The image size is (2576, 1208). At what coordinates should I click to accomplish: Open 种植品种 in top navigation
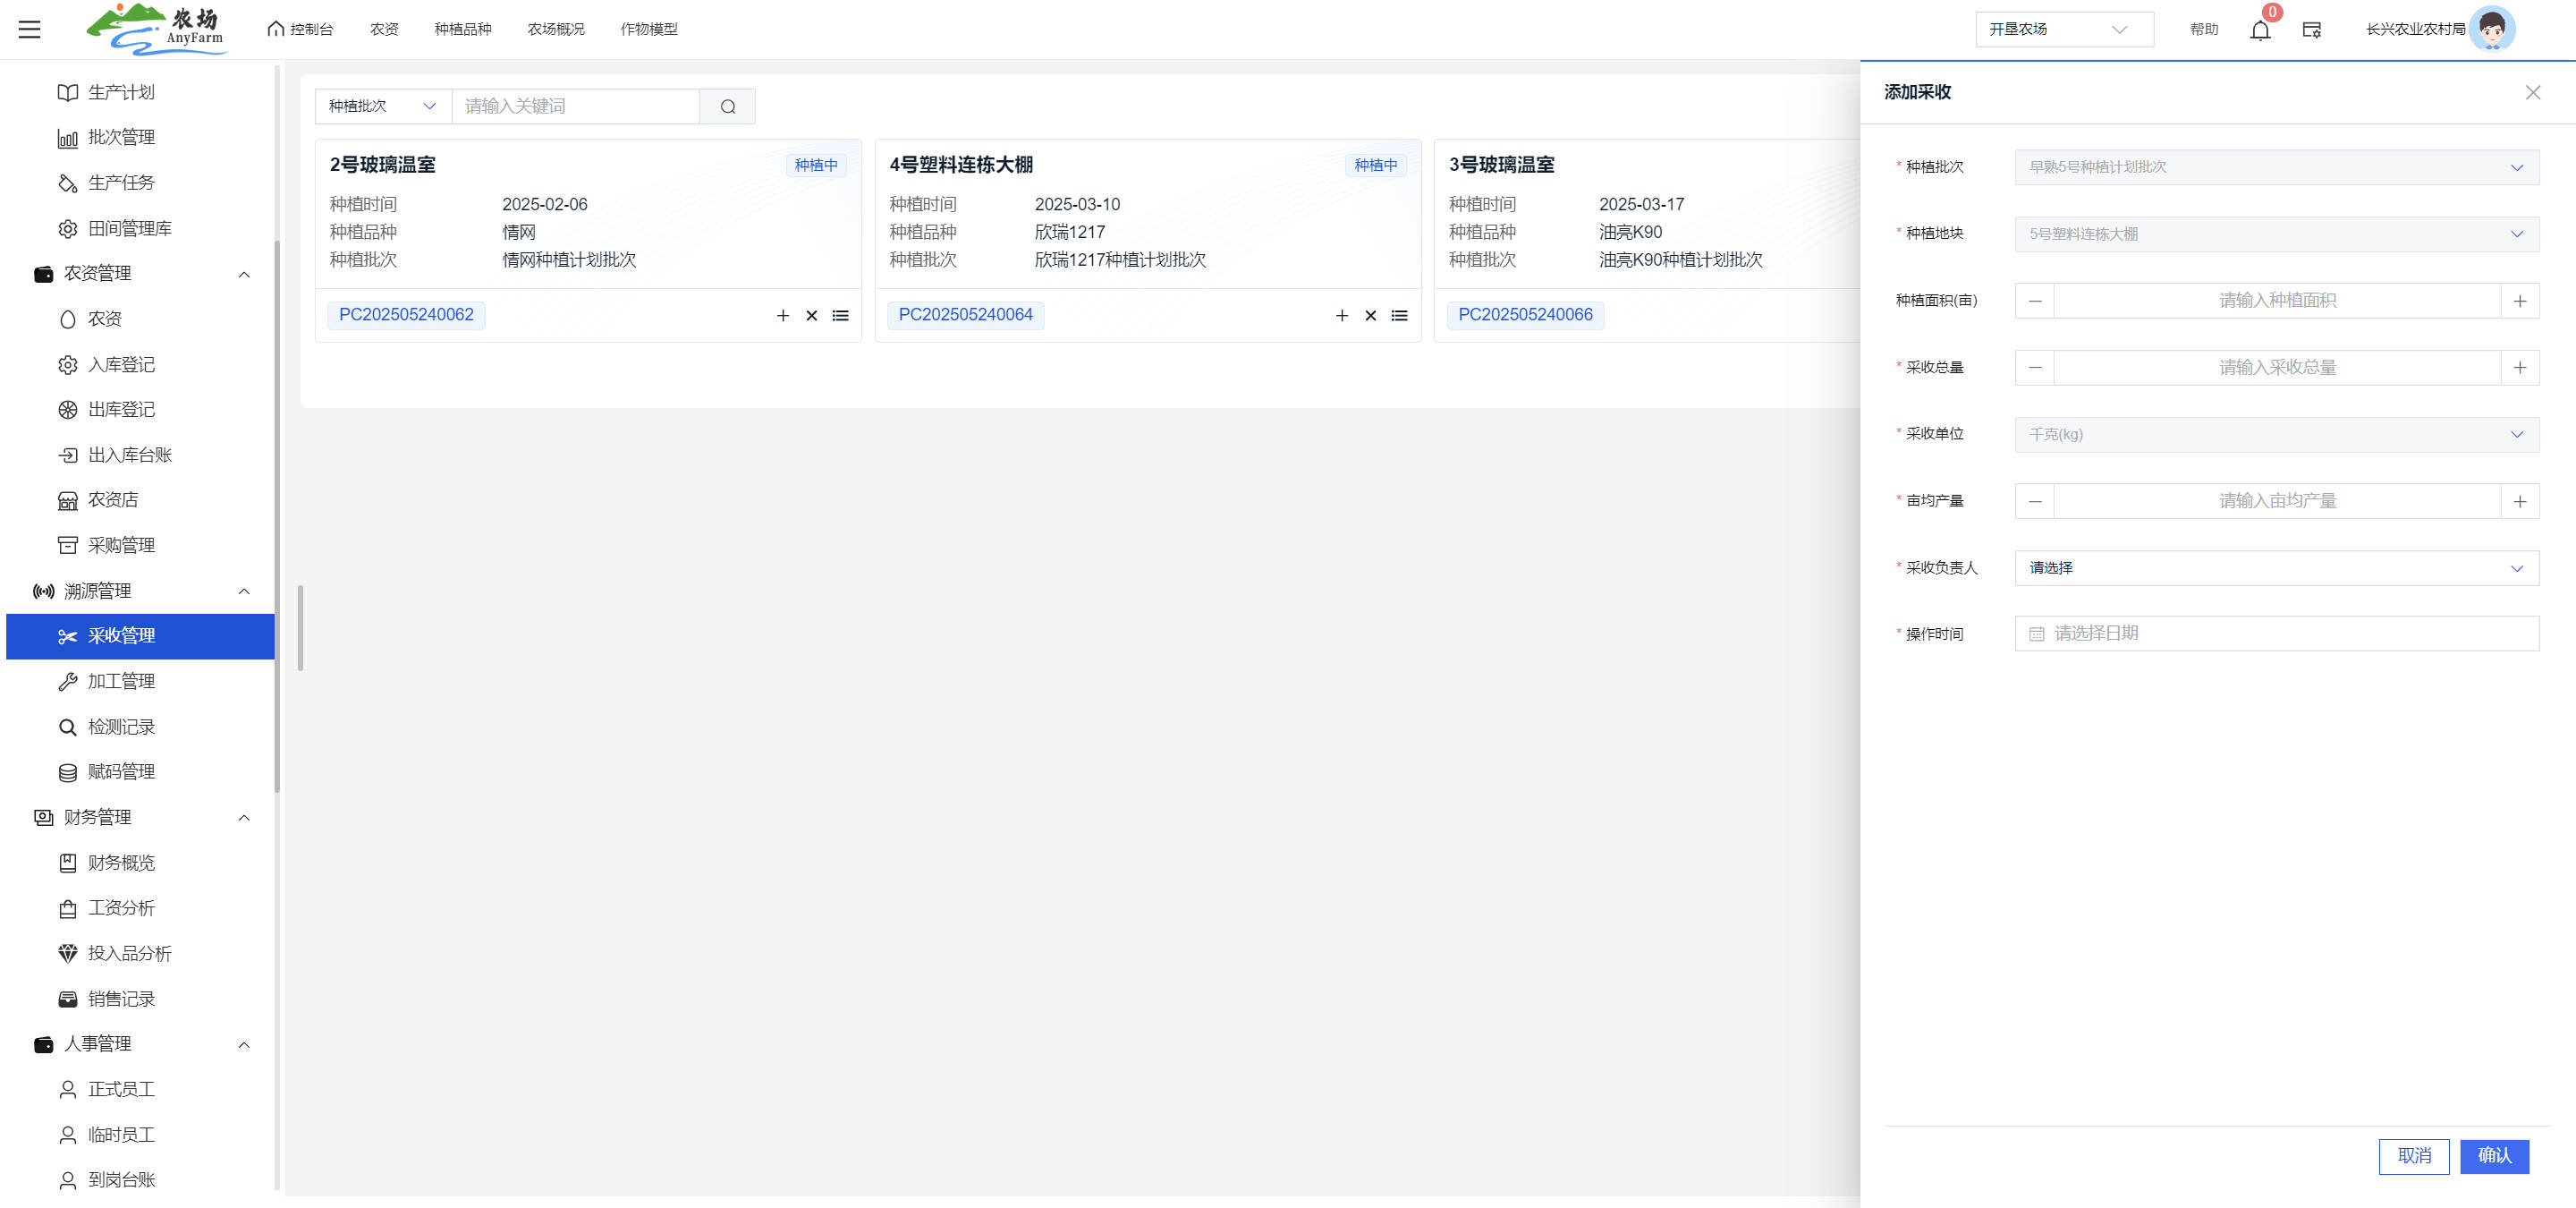(462, 29)
